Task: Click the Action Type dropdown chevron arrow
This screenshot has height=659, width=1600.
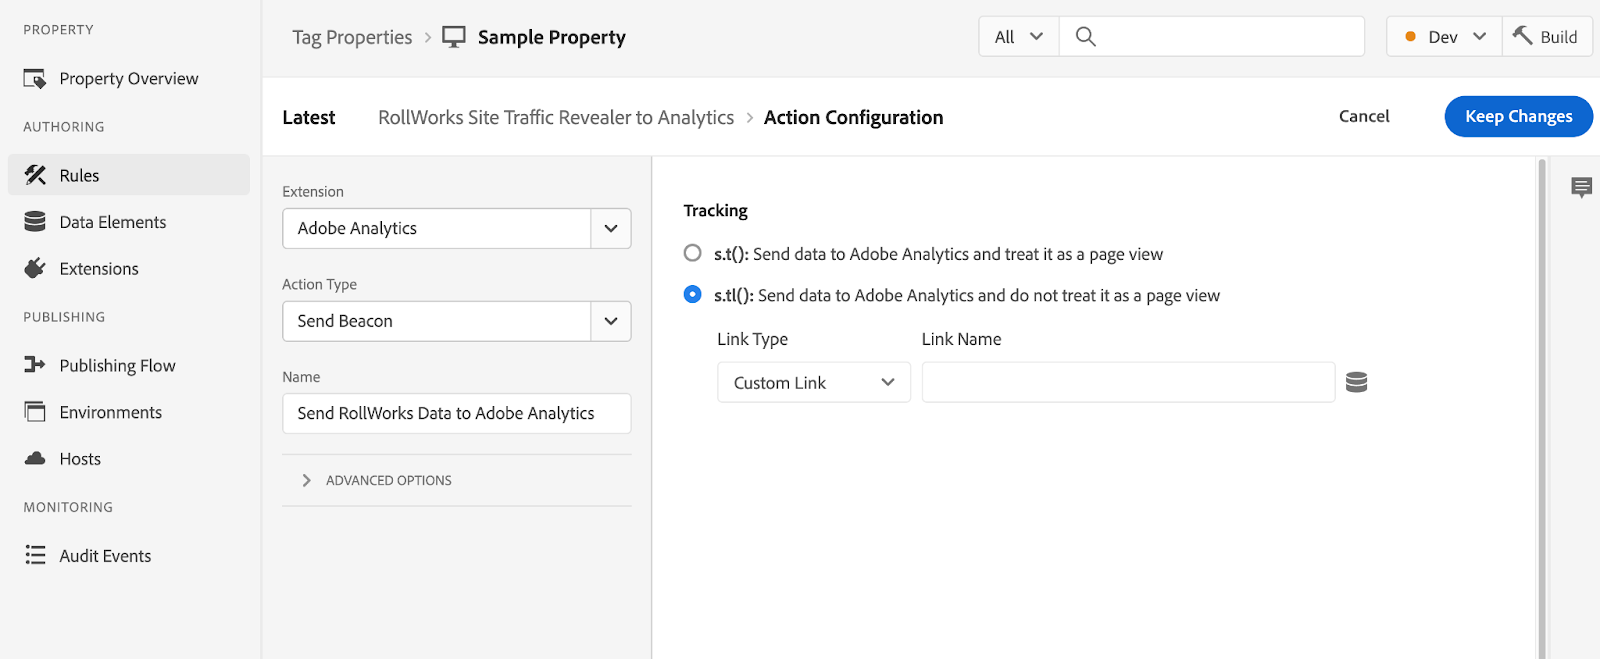Action: [611, 321]
